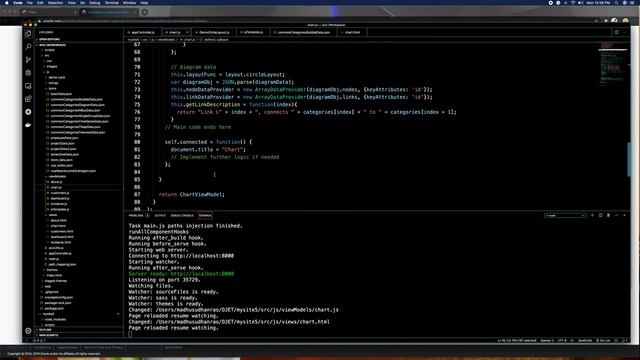Click errors and warnings count in status bar
This screenshot has width=640, height=360.
click(39, 340)
